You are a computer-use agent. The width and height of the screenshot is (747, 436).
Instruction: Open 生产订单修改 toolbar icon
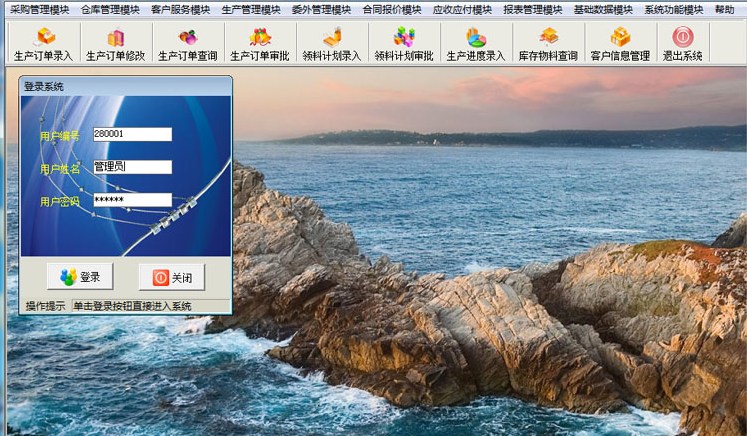coord(116,43)
